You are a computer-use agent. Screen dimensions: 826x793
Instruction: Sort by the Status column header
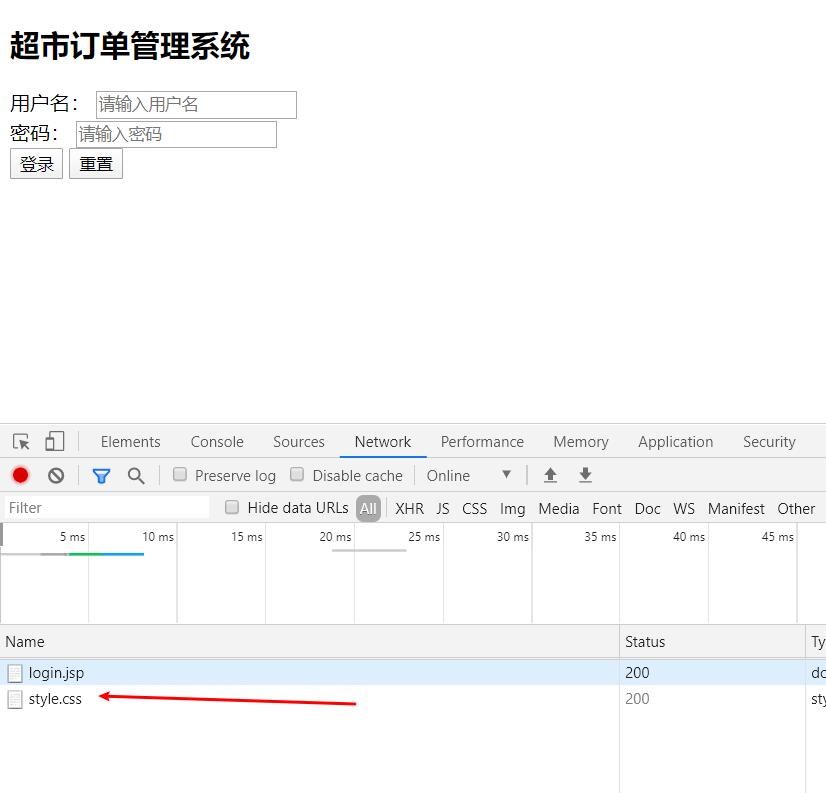tap(712, 641)
